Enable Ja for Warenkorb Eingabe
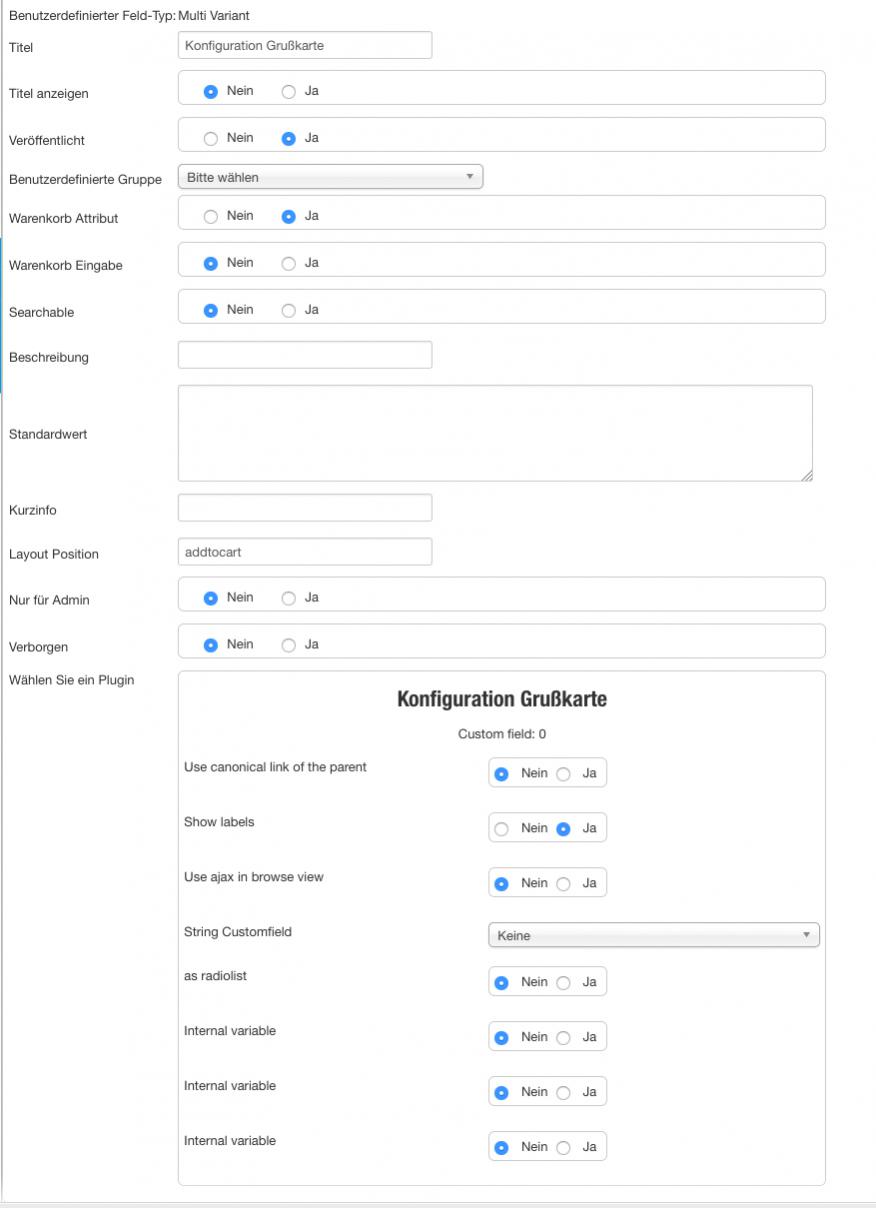The image size is (876, 1208). pyautogui.click(x=289, y=264)
